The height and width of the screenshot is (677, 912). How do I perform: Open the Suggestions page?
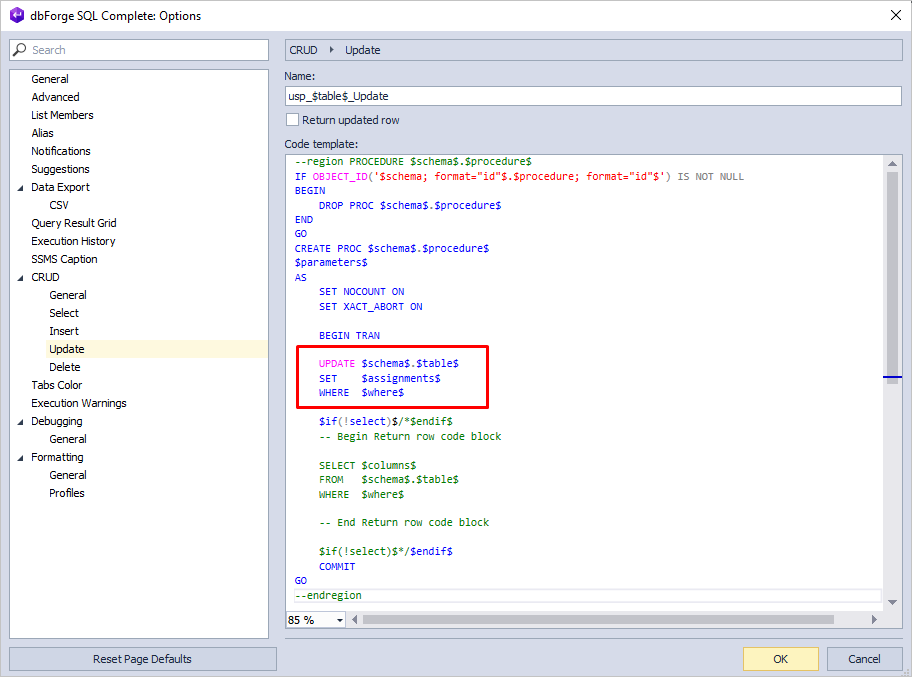coord(60,169)
